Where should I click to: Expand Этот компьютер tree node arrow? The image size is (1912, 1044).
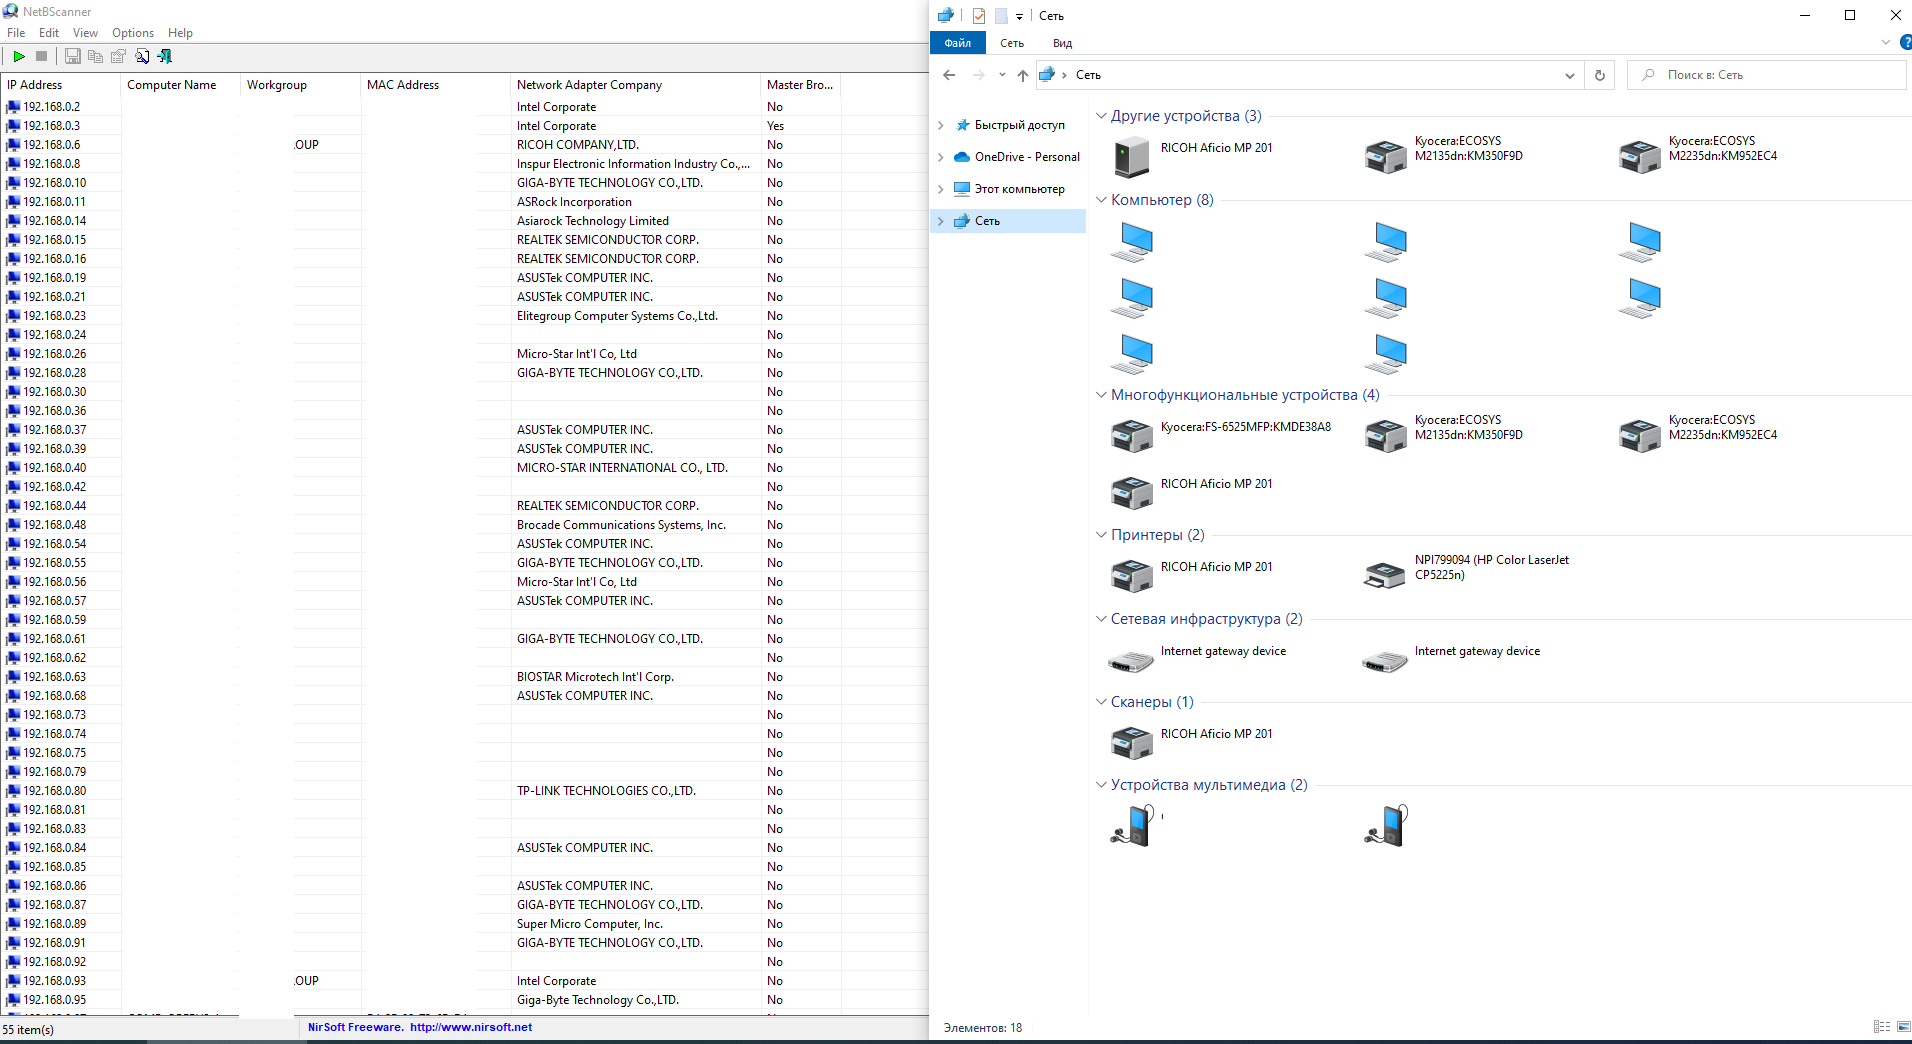[941, 189]
